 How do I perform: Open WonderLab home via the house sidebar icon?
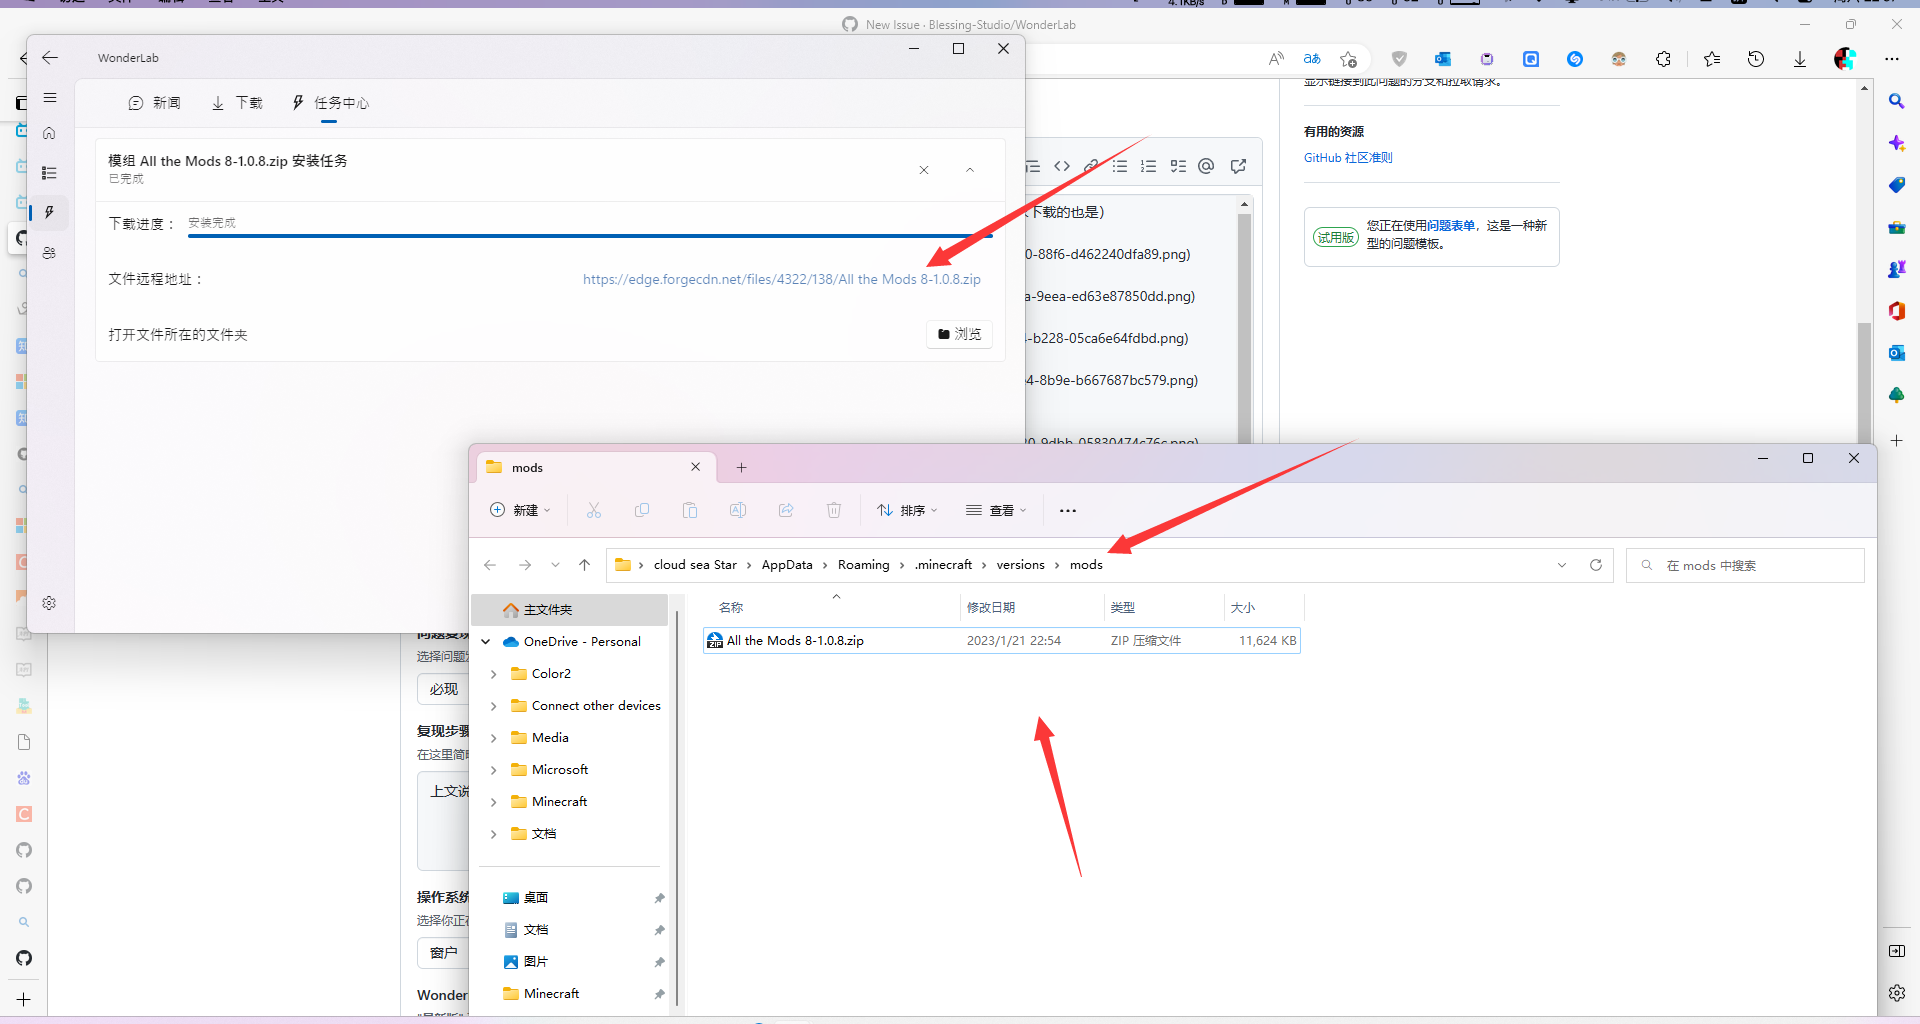pos(49,132)
